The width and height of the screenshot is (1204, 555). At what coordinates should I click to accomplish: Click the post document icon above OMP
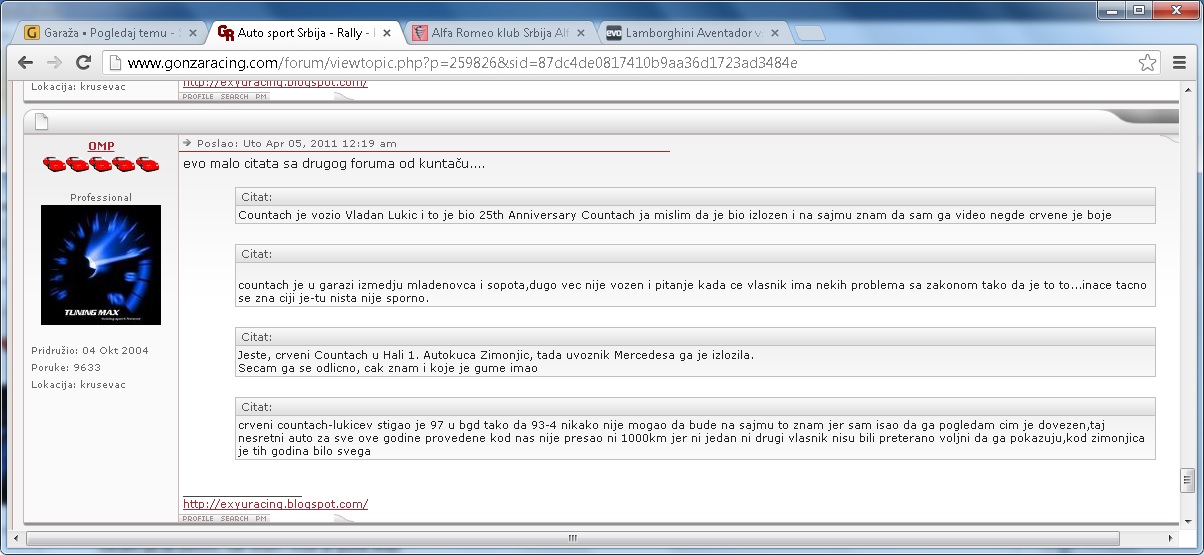point(41,122)
